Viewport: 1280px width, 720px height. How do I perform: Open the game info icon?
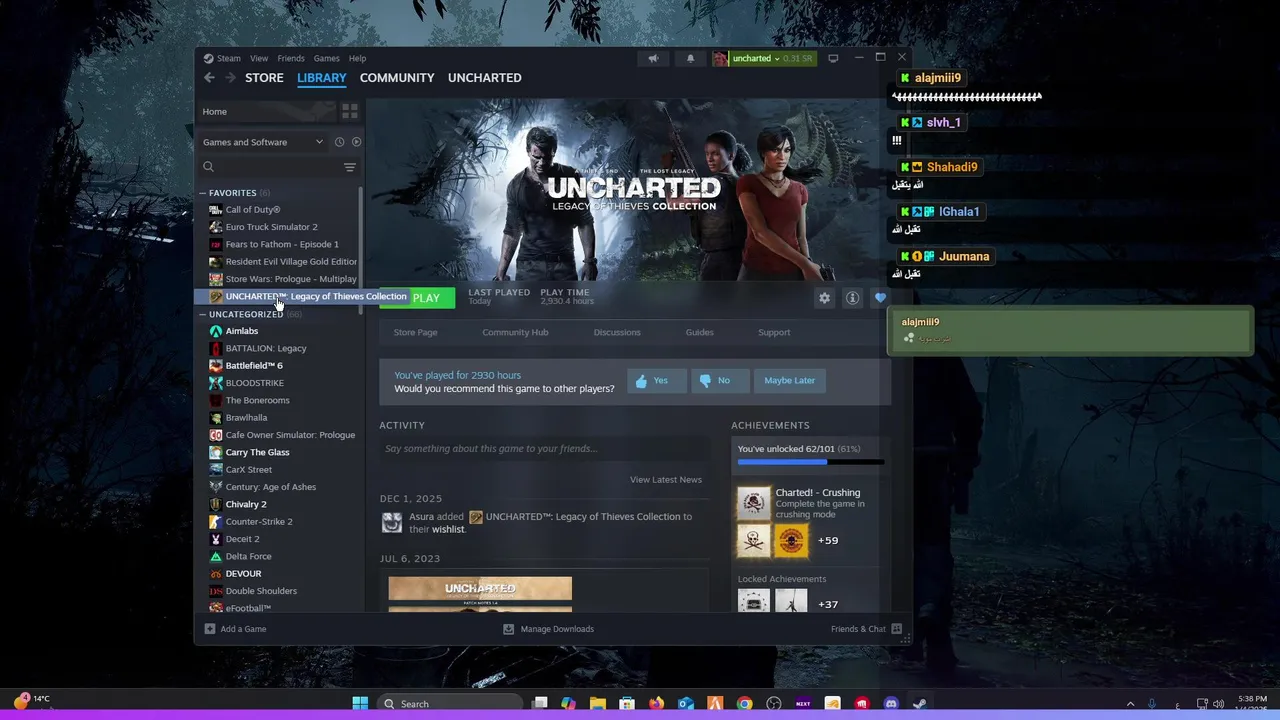click(852, 298)
